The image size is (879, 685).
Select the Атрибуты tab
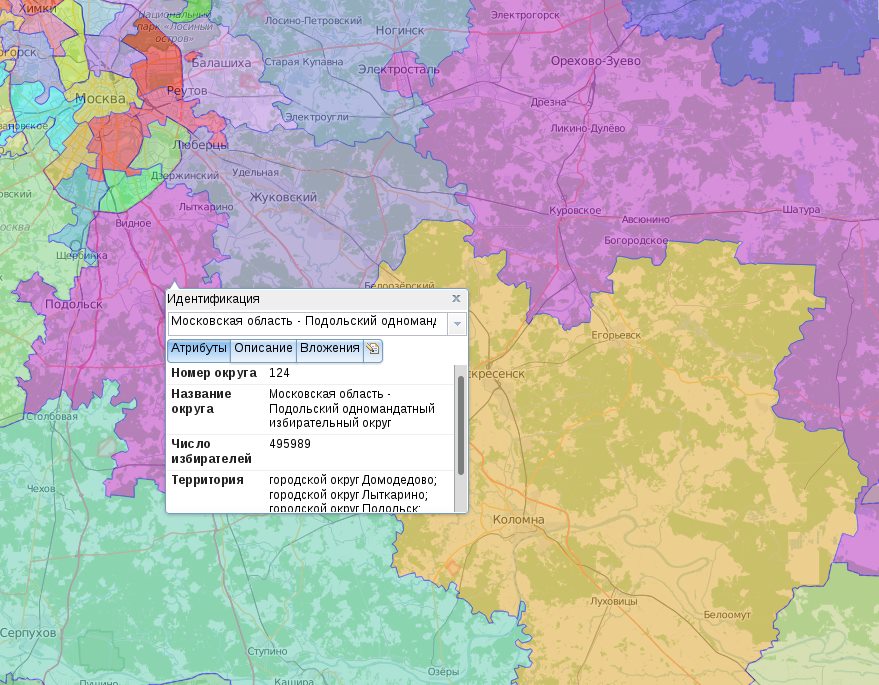(x=198, y=349)
